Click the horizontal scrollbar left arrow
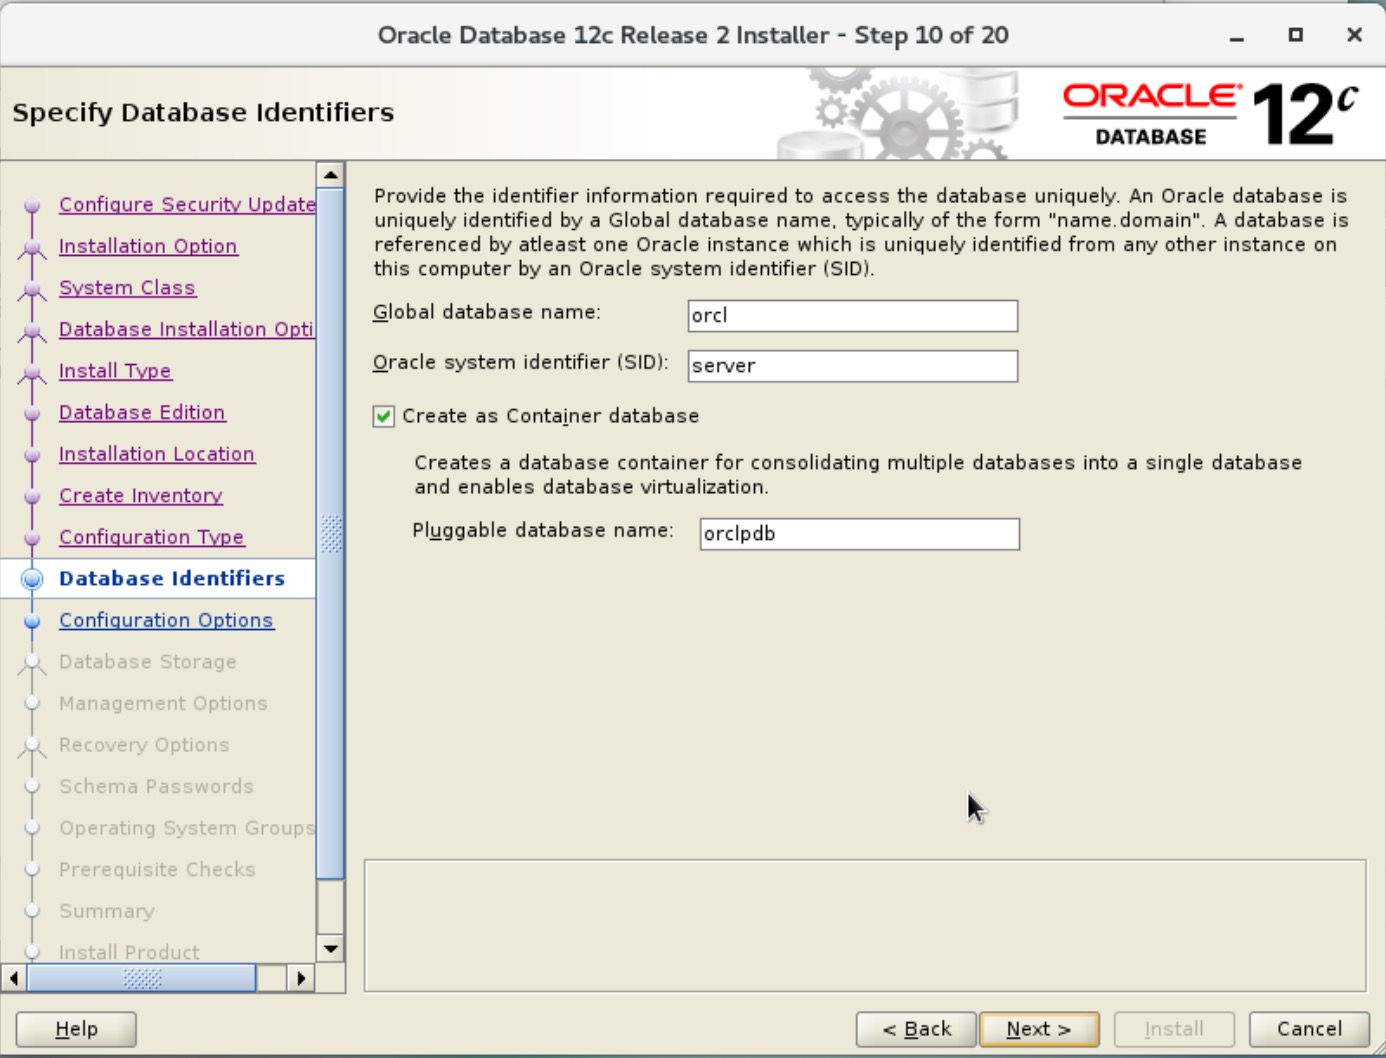1386x1058 pixels. coord(14,978)
